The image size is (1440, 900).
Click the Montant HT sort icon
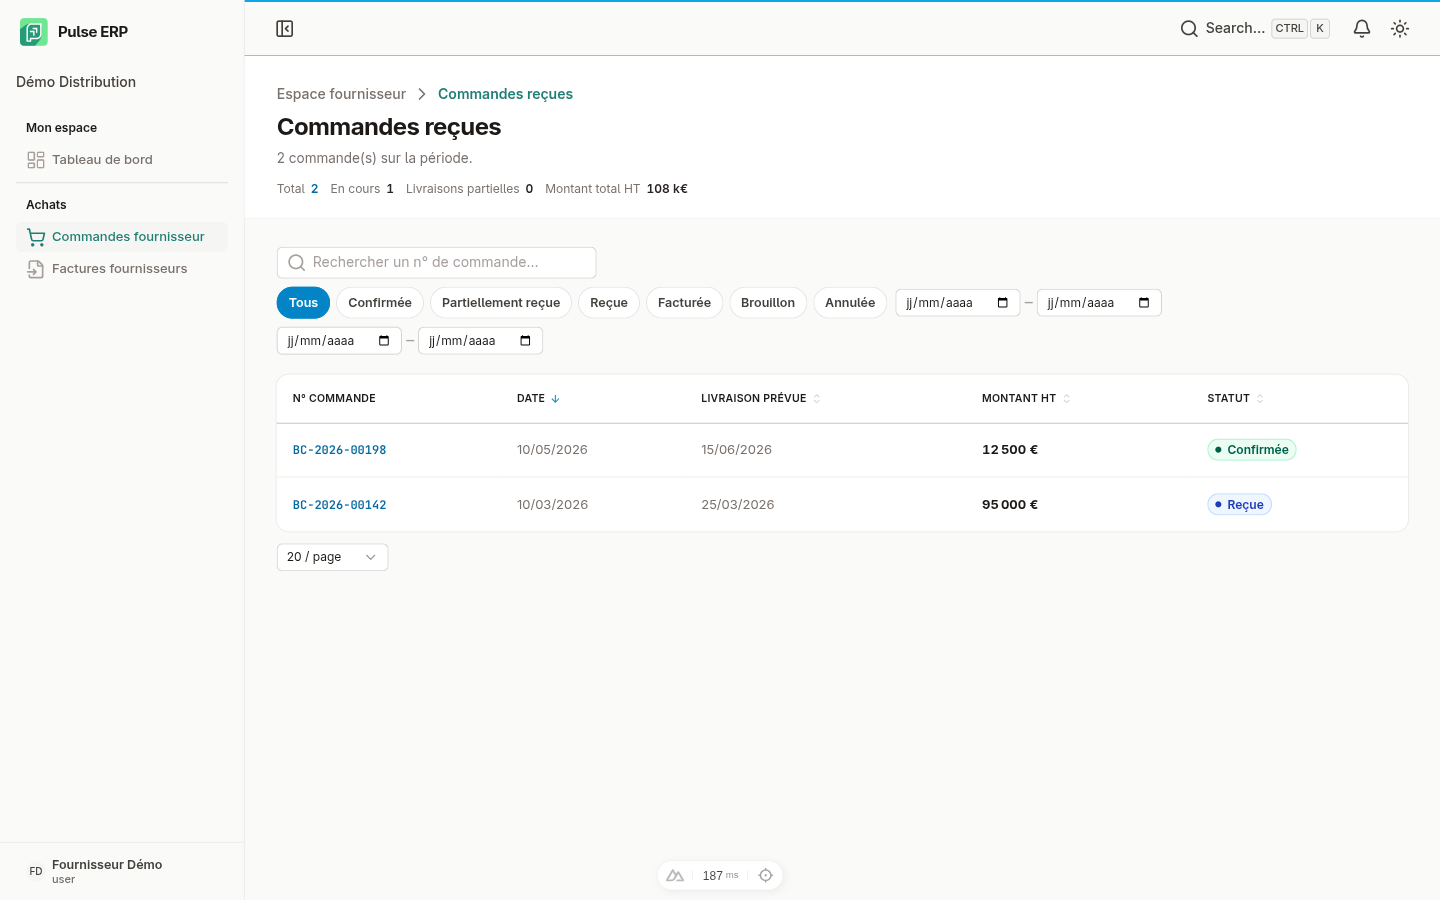click(1067, 399)
